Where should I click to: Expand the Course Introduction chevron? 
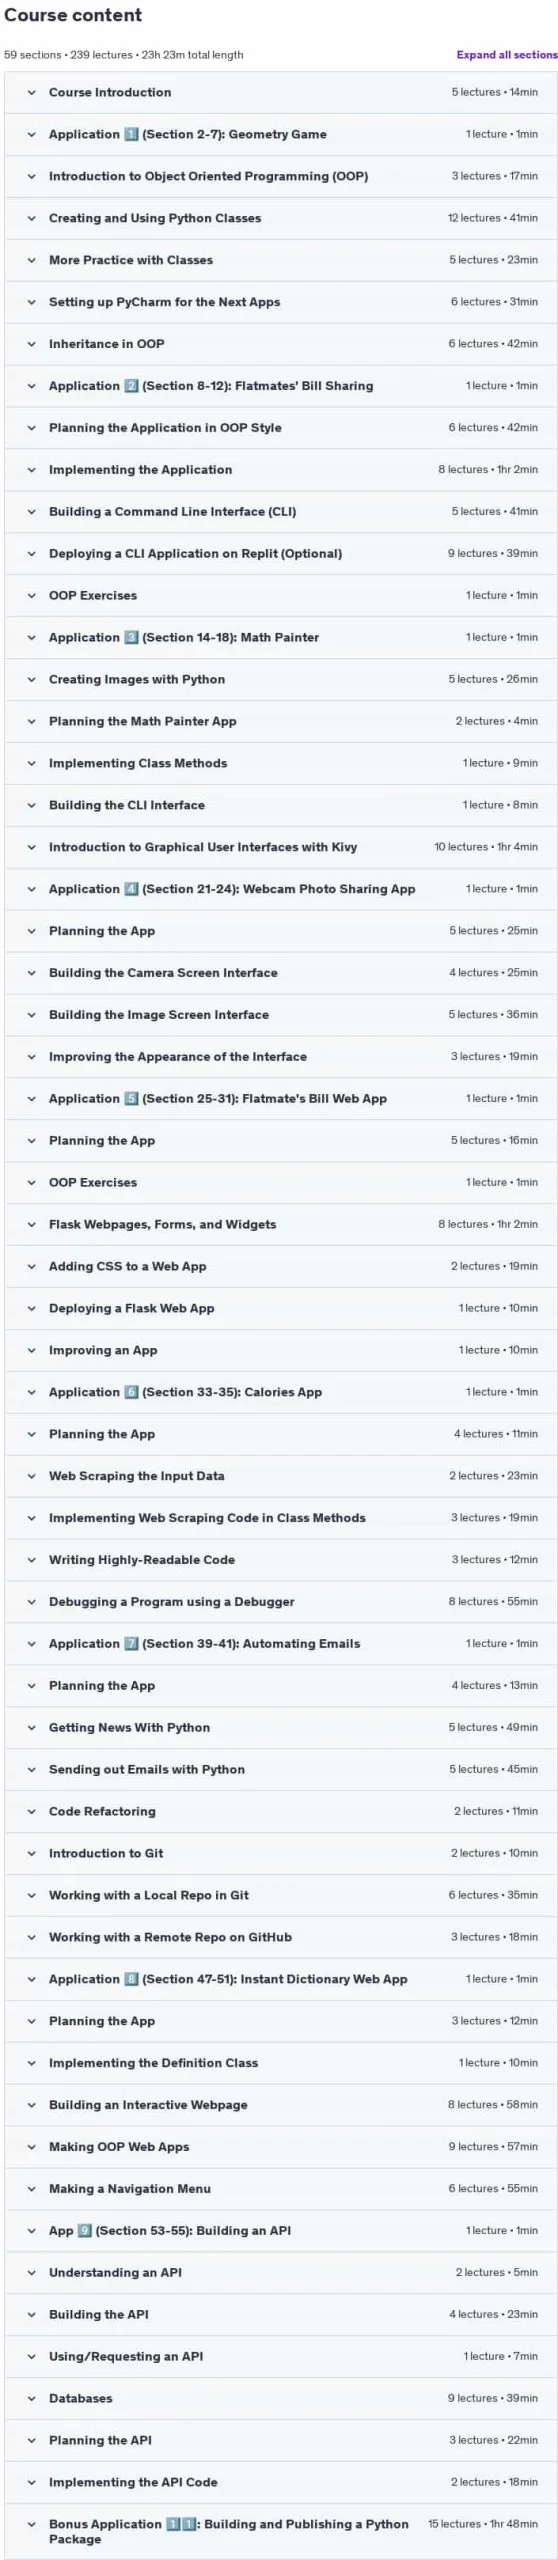(31, 92)
